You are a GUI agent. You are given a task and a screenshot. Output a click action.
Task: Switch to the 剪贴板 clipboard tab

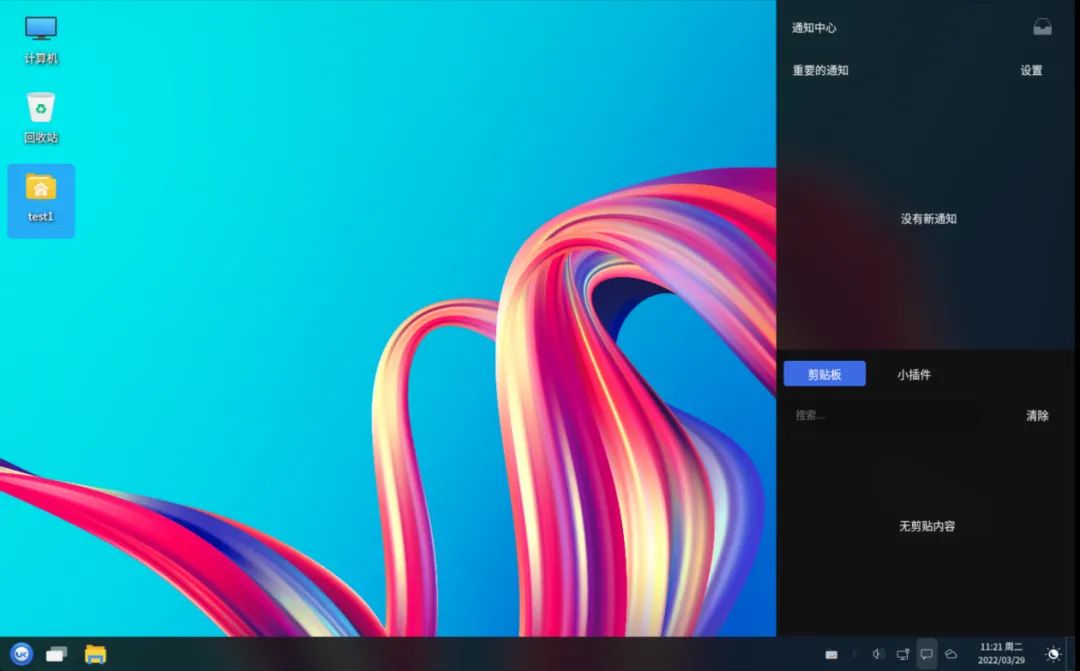point(824,374)
